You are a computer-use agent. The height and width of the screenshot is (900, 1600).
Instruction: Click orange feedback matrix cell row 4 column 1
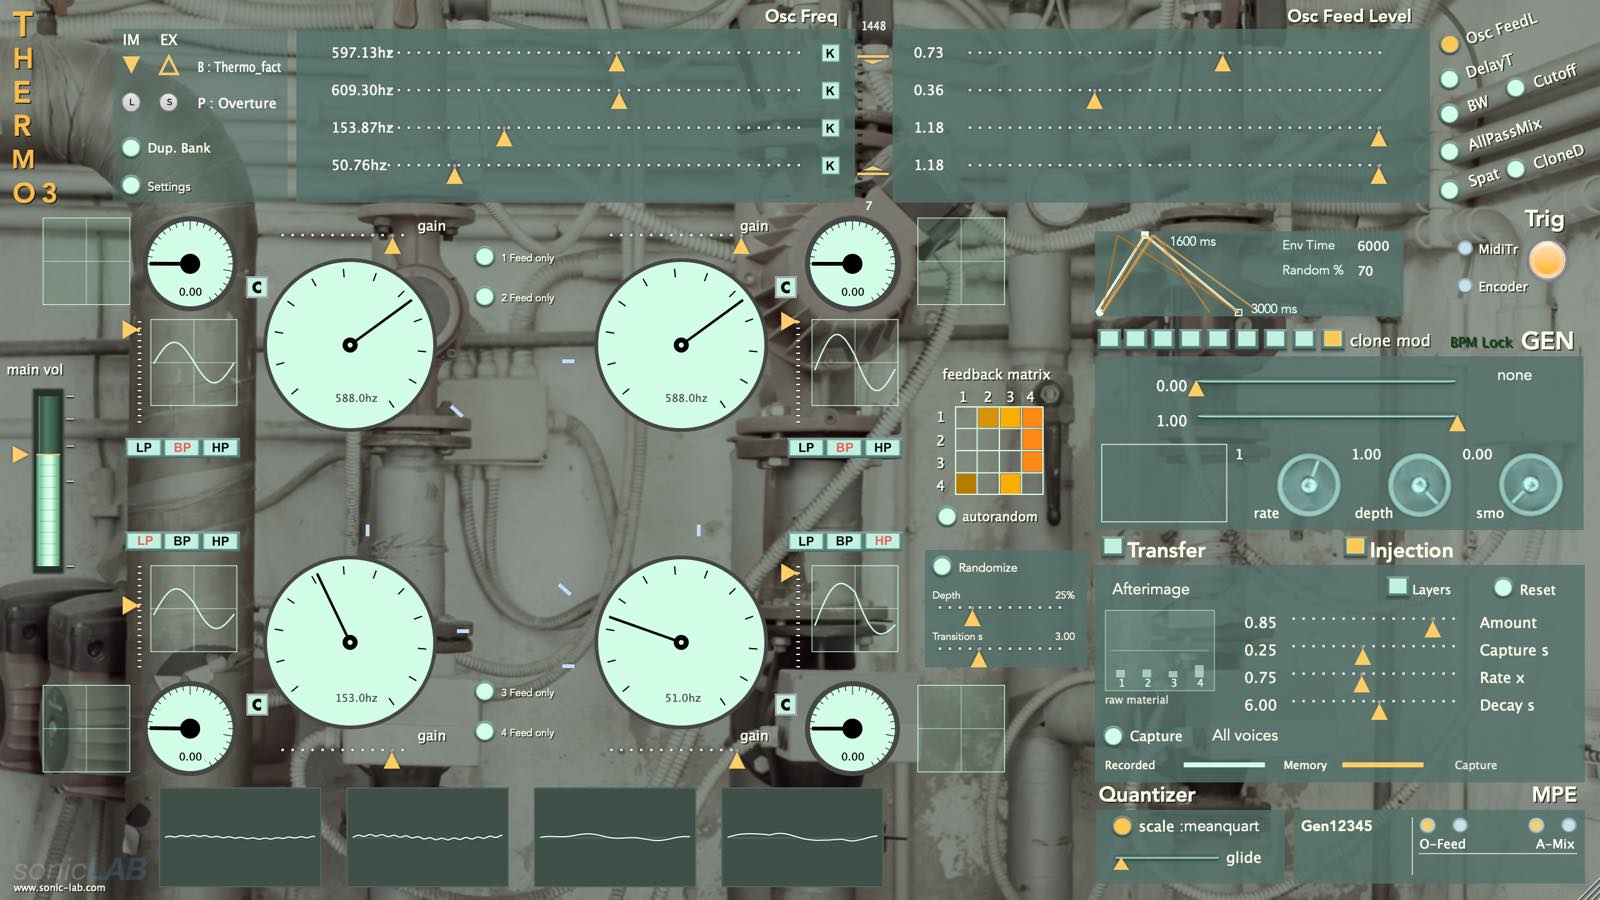[966, 484]
